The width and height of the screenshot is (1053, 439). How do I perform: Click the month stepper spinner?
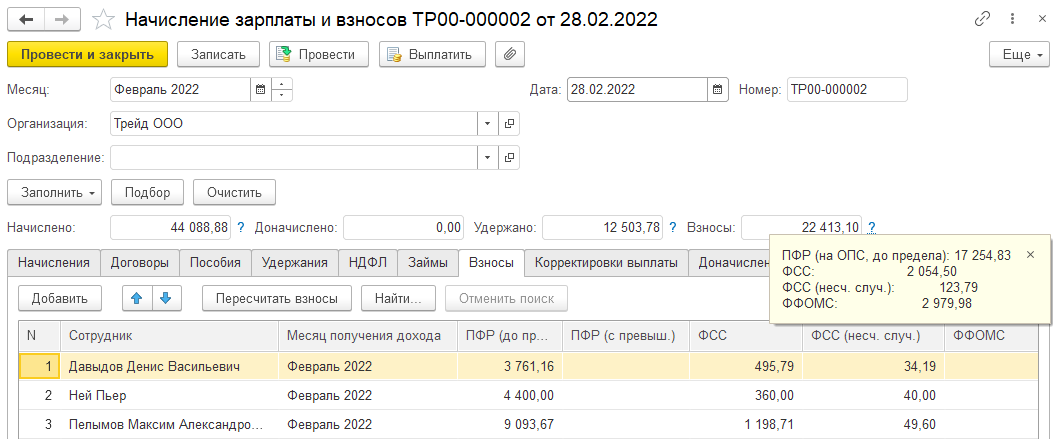(281, 89)
